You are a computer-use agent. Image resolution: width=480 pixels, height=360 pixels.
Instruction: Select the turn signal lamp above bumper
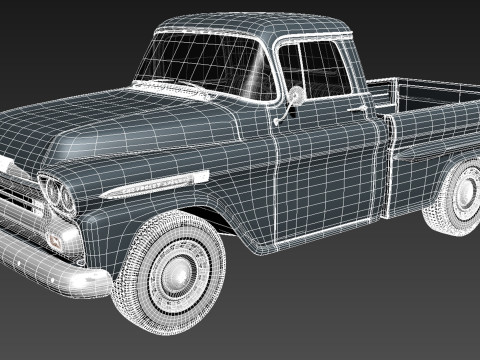click(55, 242)
